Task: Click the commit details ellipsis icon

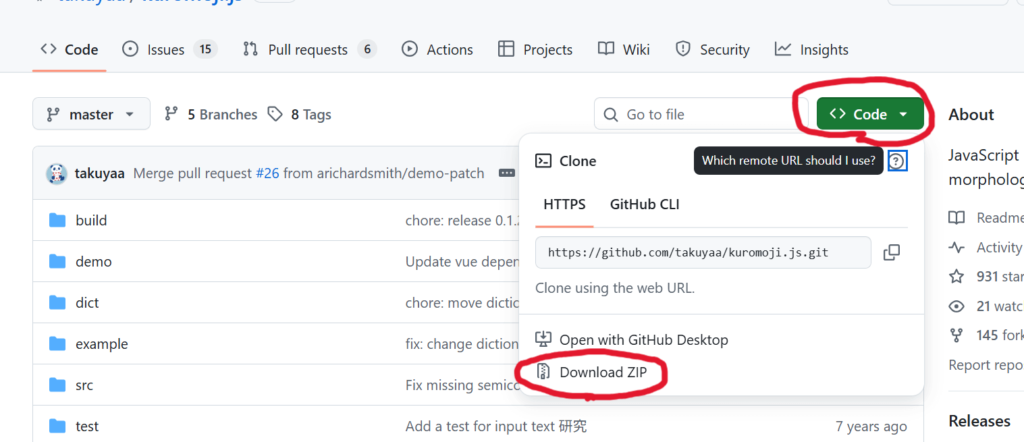Action: (507, 173)
